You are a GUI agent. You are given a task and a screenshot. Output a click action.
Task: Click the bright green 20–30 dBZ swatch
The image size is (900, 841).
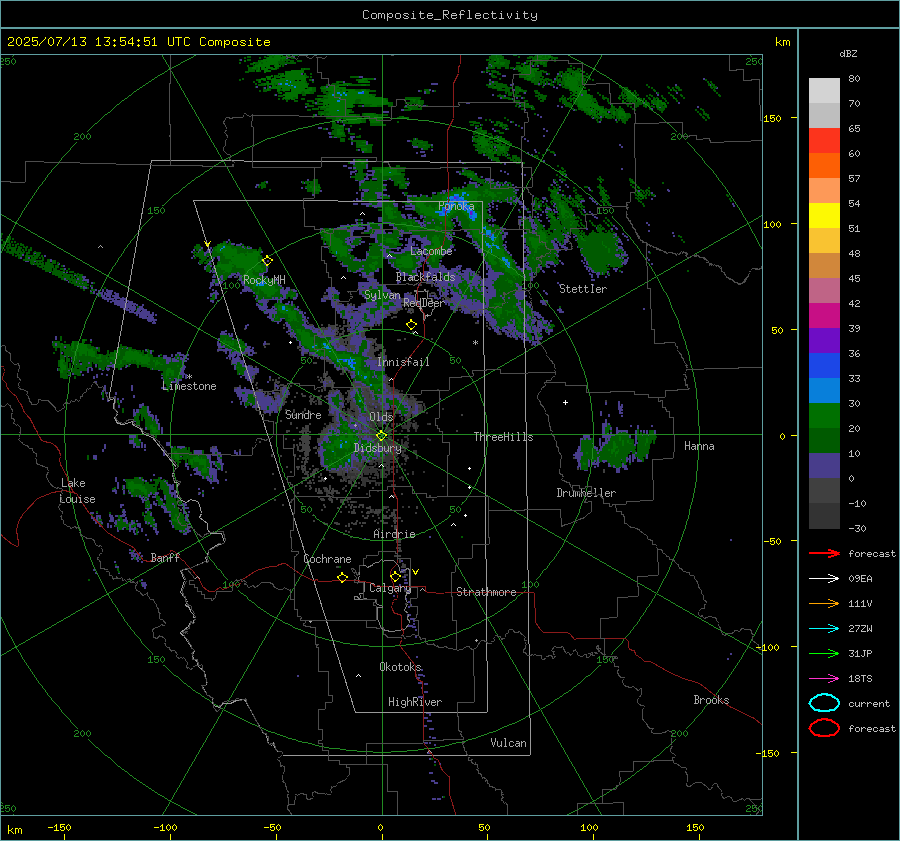(824, 416)
